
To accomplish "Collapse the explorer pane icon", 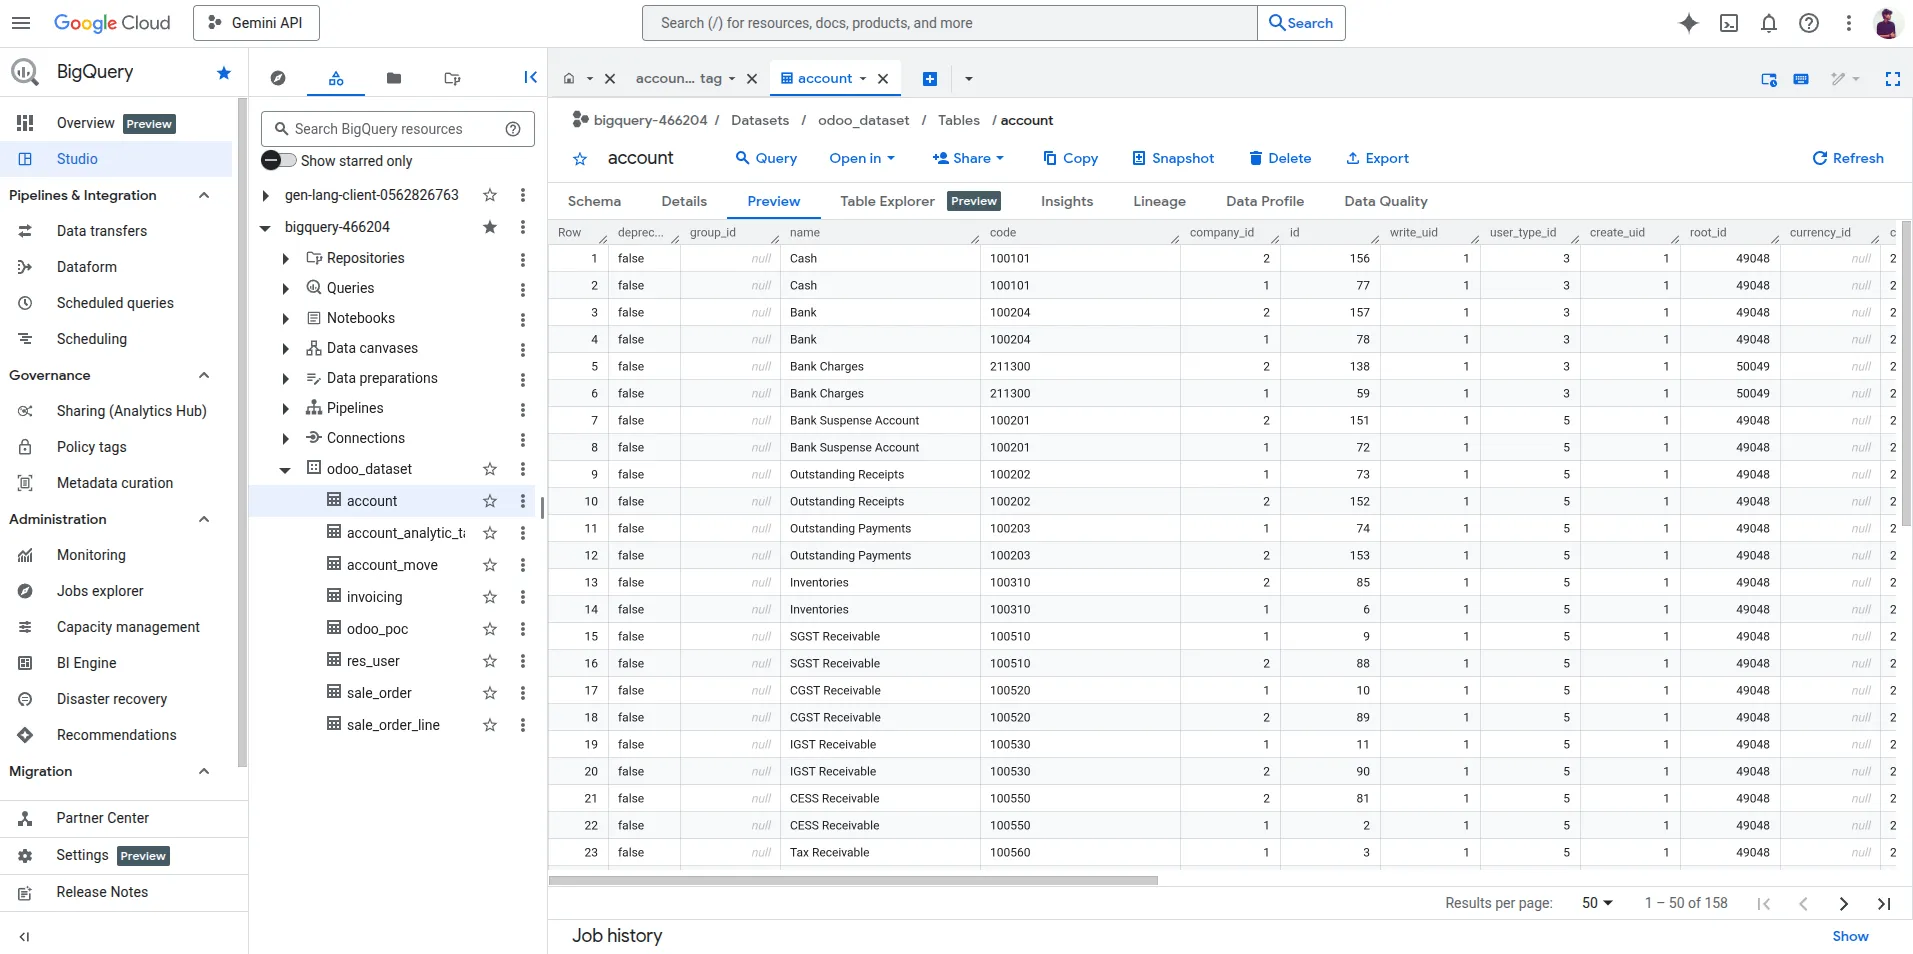I will coord(530,78).
